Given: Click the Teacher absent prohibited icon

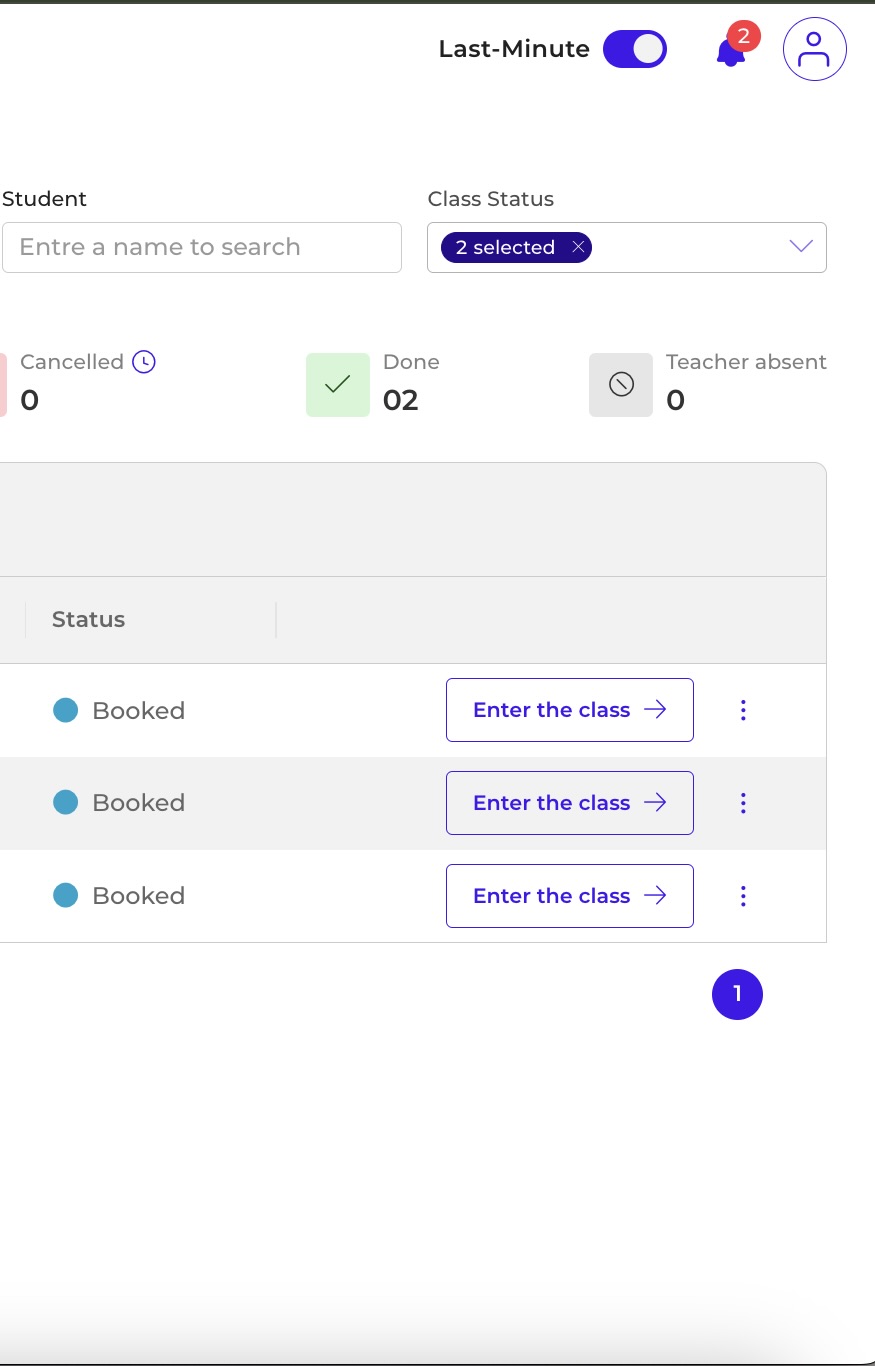Looking at the screenshot, I should (x=621, y=384).
